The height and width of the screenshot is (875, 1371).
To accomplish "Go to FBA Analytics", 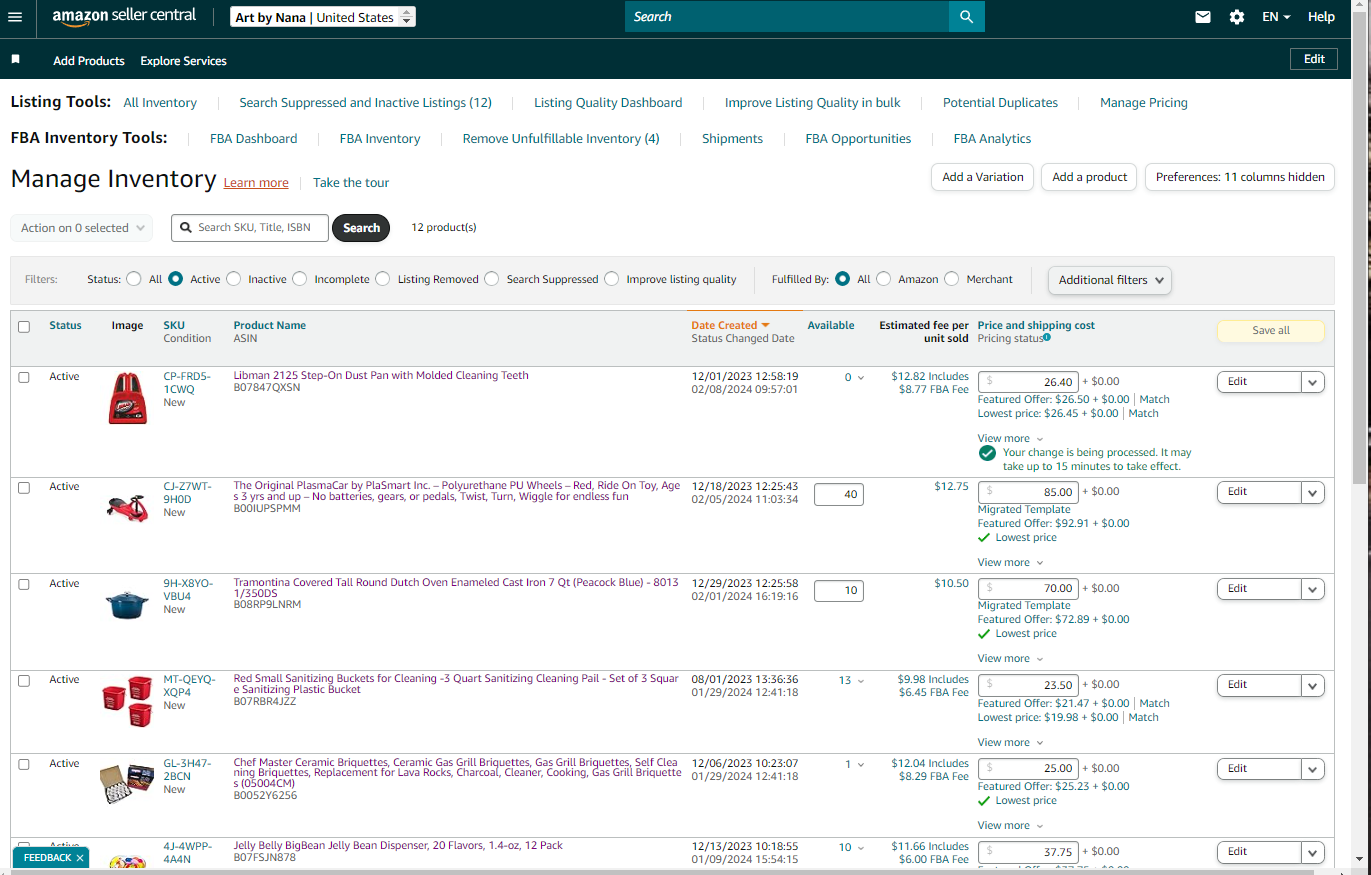I will tap(992, 139).
